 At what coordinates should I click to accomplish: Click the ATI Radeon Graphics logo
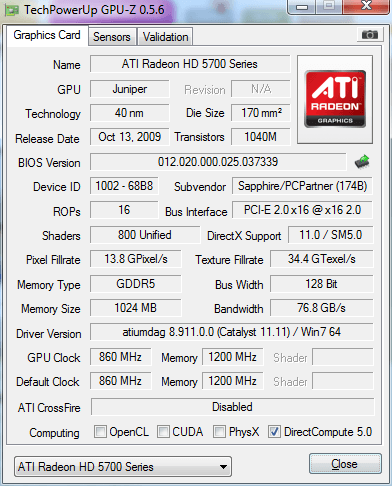(335, 99)
